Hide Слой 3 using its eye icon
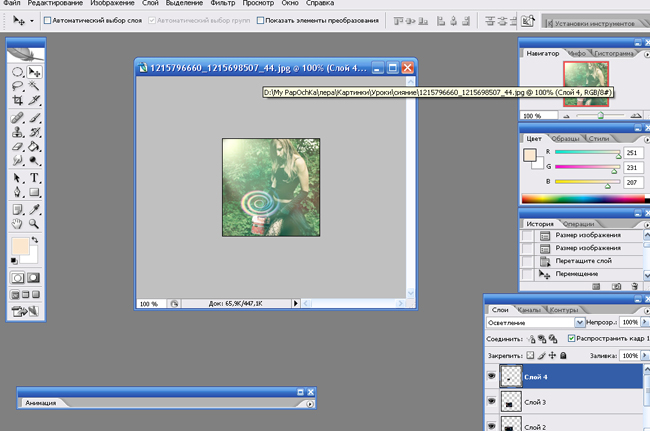650x431 pixels. click(492, 401)
